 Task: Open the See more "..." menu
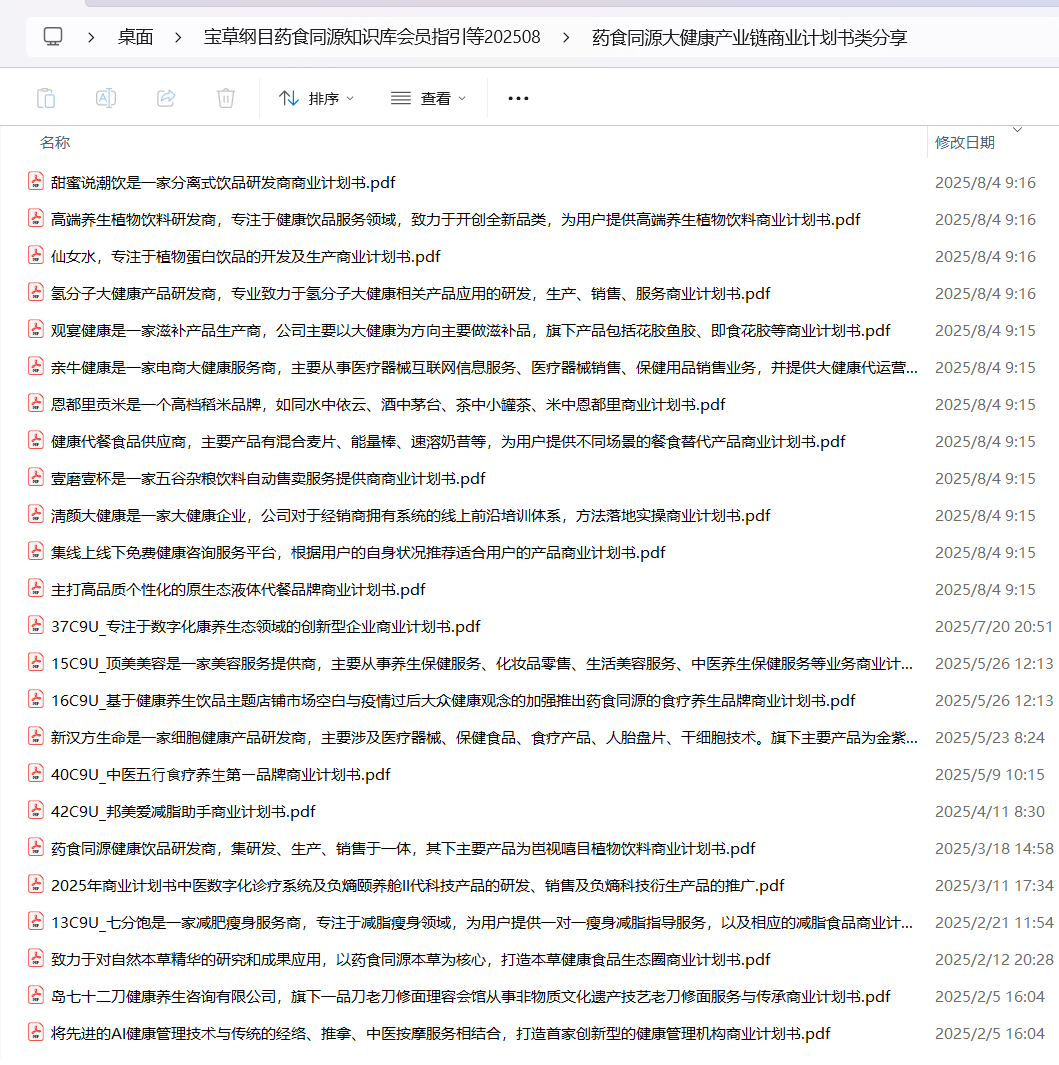517,97
